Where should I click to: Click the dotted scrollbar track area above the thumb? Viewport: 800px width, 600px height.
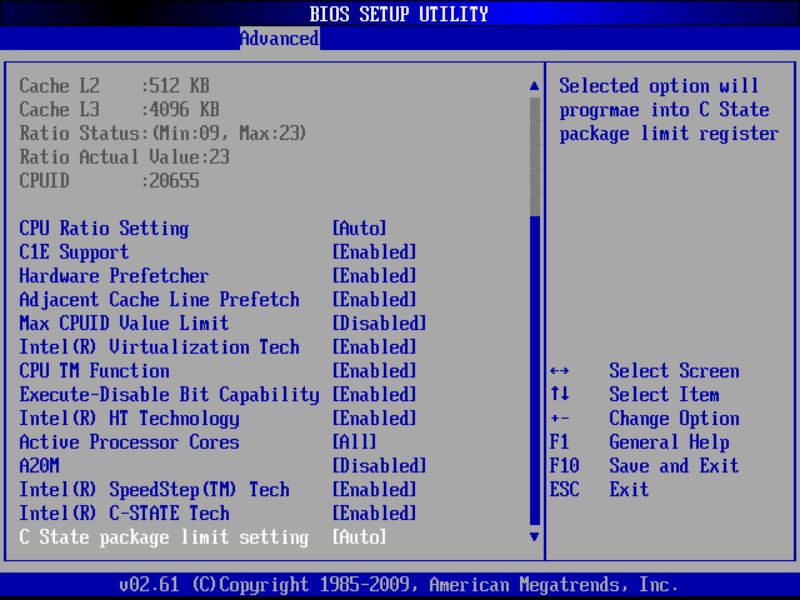[535, 157]
